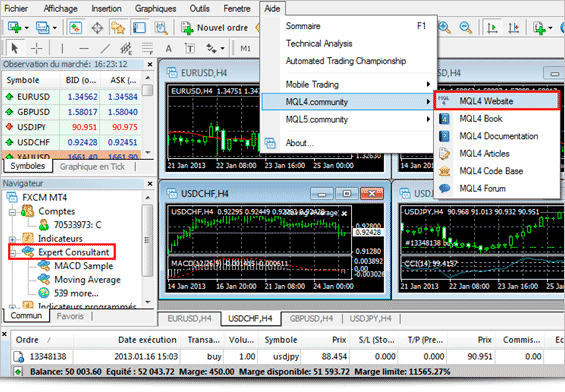Collapse the Comptes tree node
This screenshot has height=392, width=565.
13,212
